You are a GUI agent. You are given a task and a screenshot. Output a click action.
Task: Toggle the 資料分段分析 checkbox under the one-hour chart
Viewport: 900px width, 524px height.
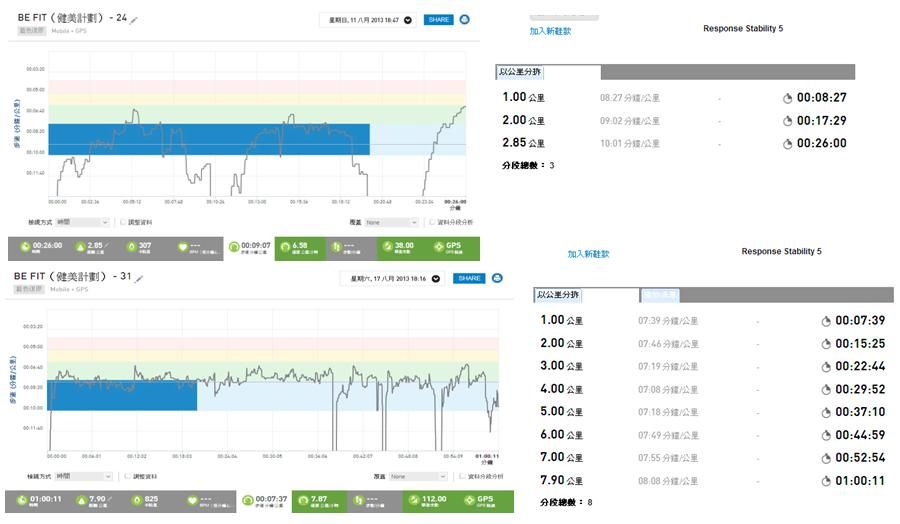click(x=462, y=476)
